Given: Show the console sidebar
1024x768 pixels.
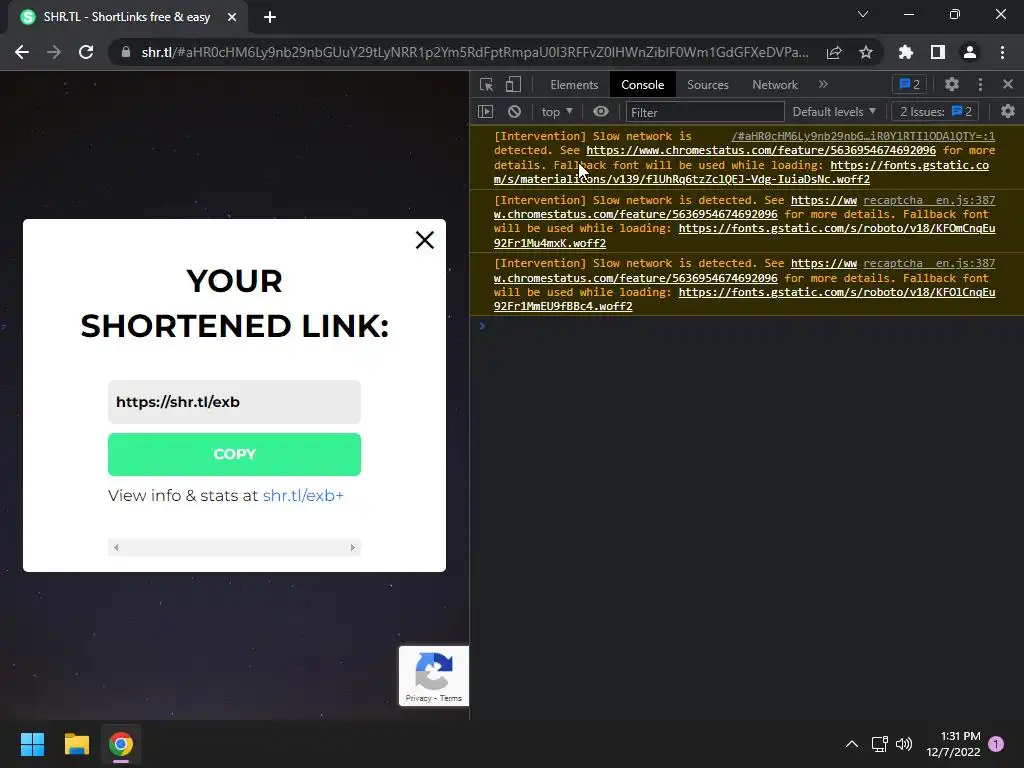Looking at the screenshot, I should tap(485, 112).
